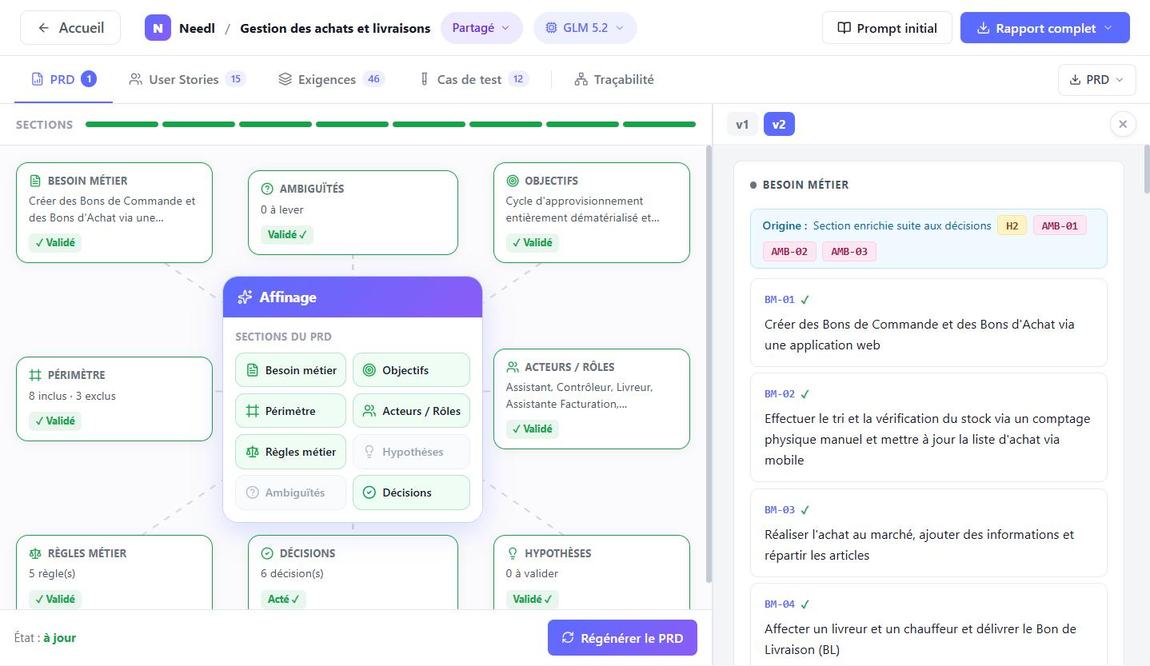Image resolution: width=1150 pixels, height=666 pixels.
Task: Click the chip icon in GLM 5.2 pill
Action: 551,28
